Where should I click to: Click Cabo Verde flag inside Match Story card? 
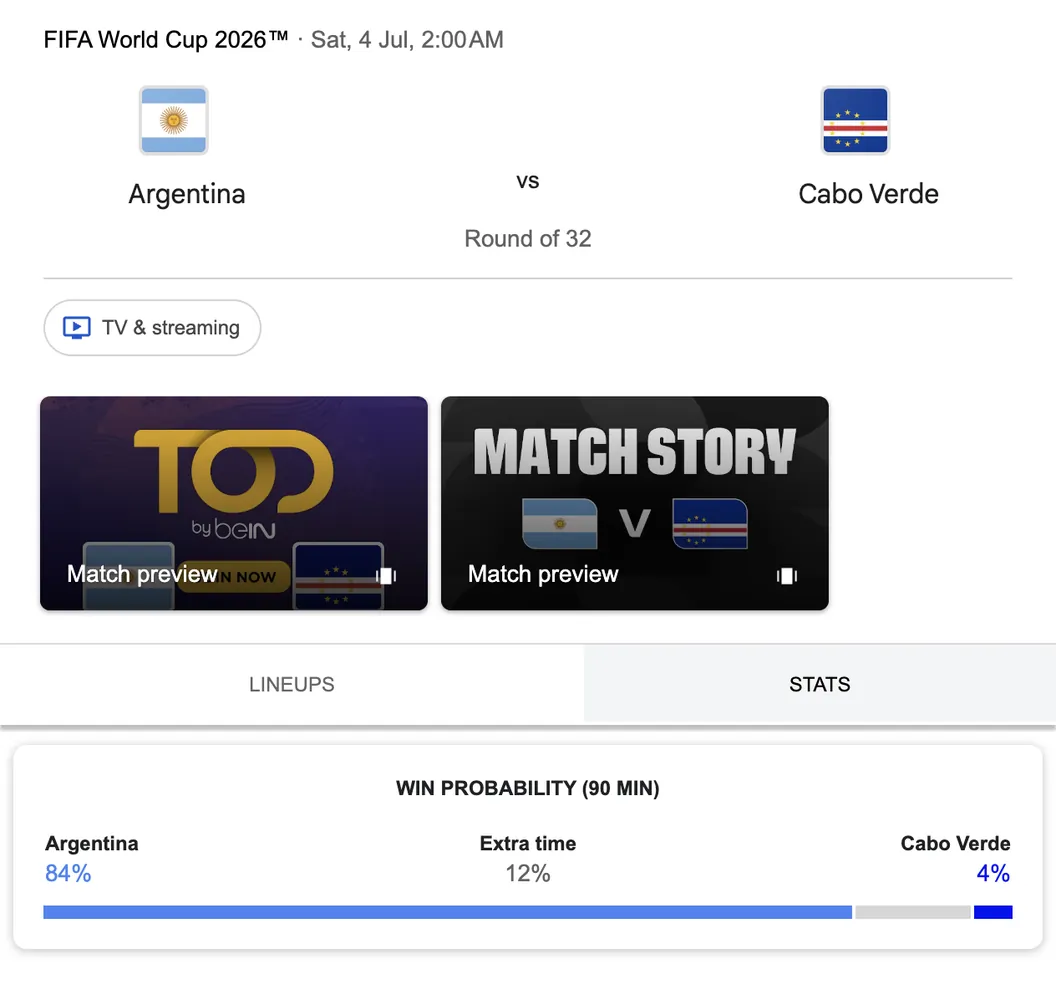coord(710,524)
